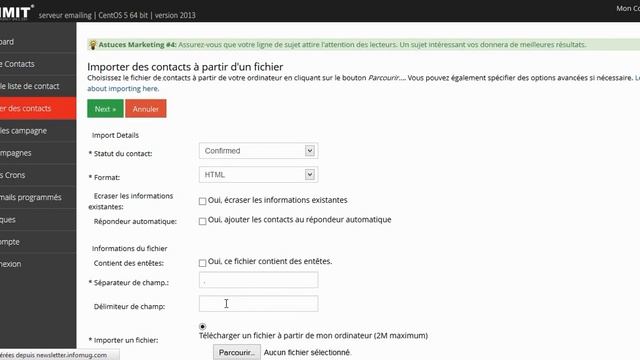This screenshot has height=360, width=640.
Task: Click the green Next button
Action: pyautogui.click(x=105, y=109)
